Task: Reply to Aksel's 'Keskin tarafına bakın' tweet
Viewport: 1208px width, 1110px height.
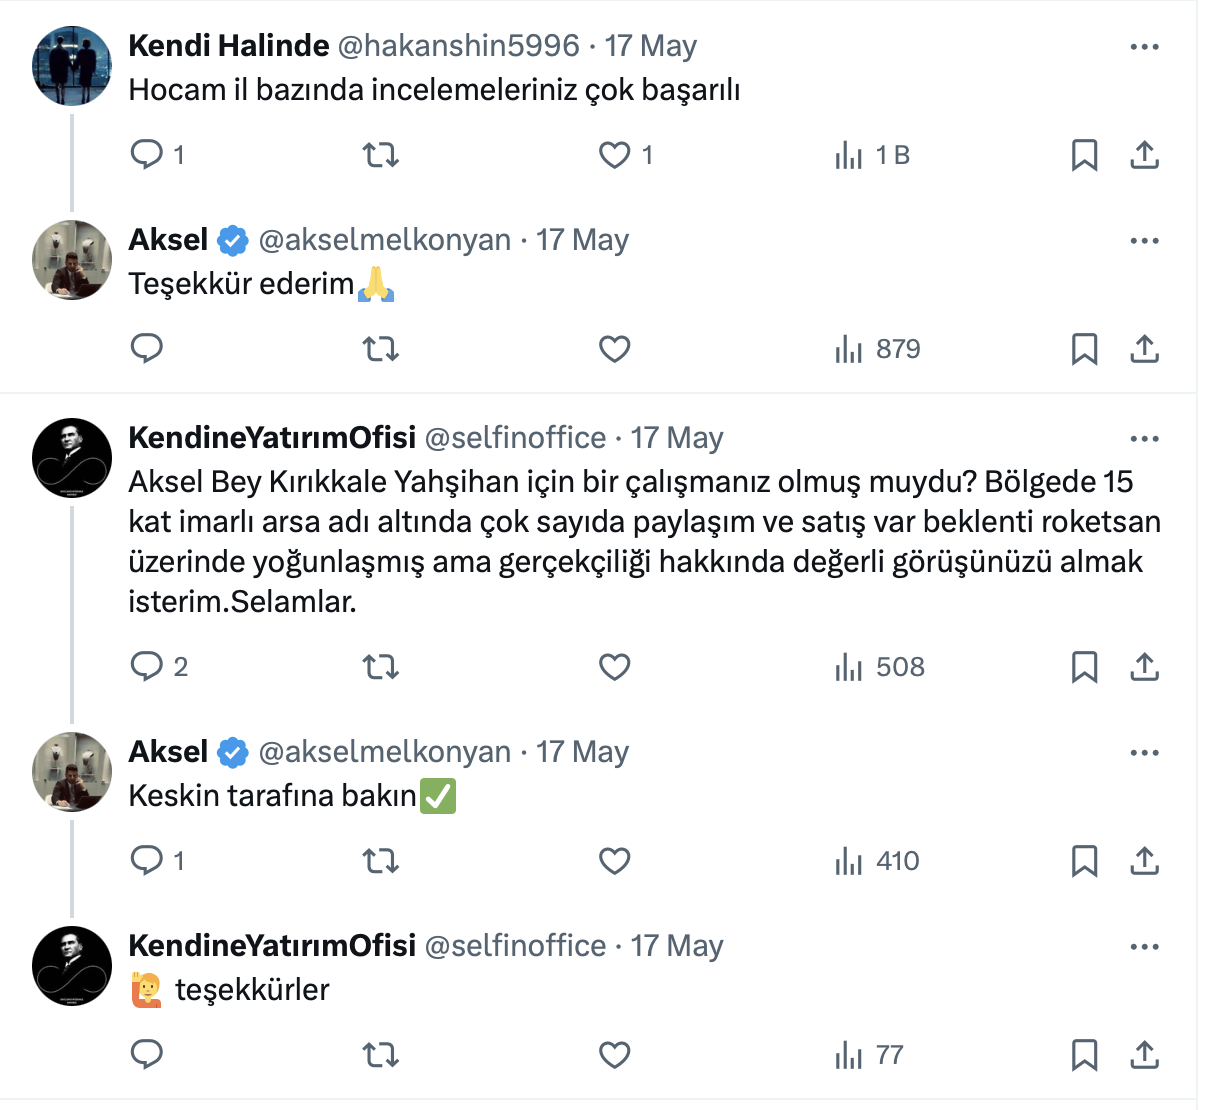Action: pos(147,861)
